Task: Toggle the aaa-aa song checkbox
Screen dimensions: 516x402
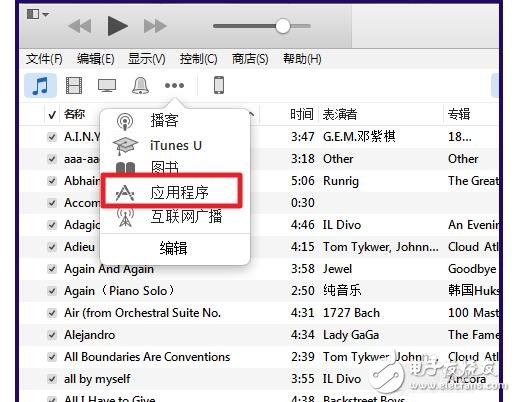Action: pos(52,159)
